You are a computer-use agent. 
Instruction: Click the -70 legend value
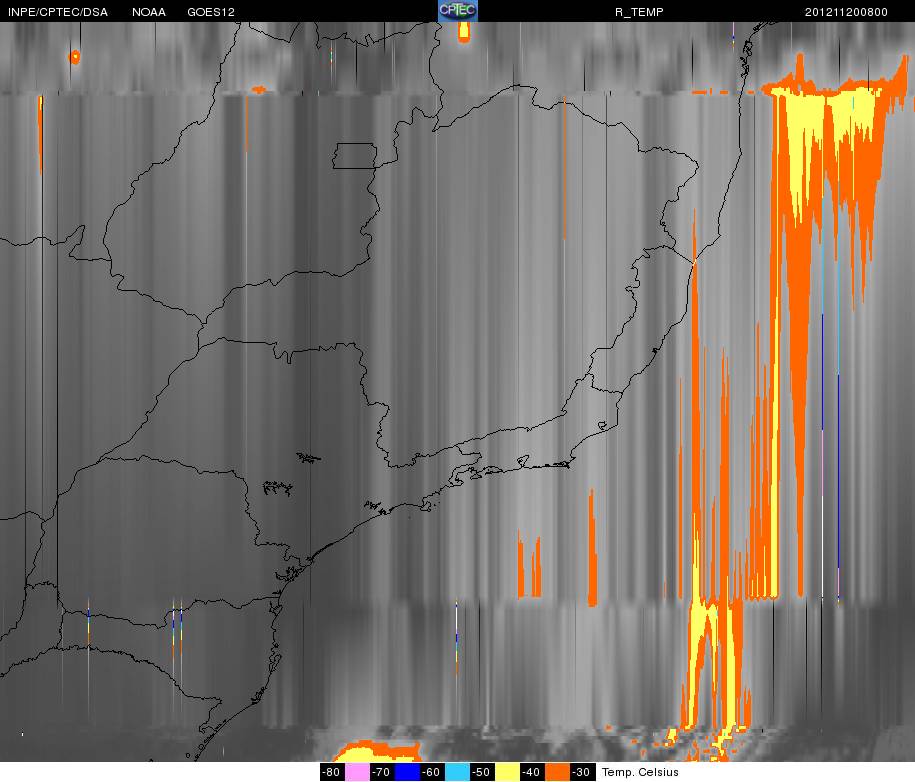[382, 772]
